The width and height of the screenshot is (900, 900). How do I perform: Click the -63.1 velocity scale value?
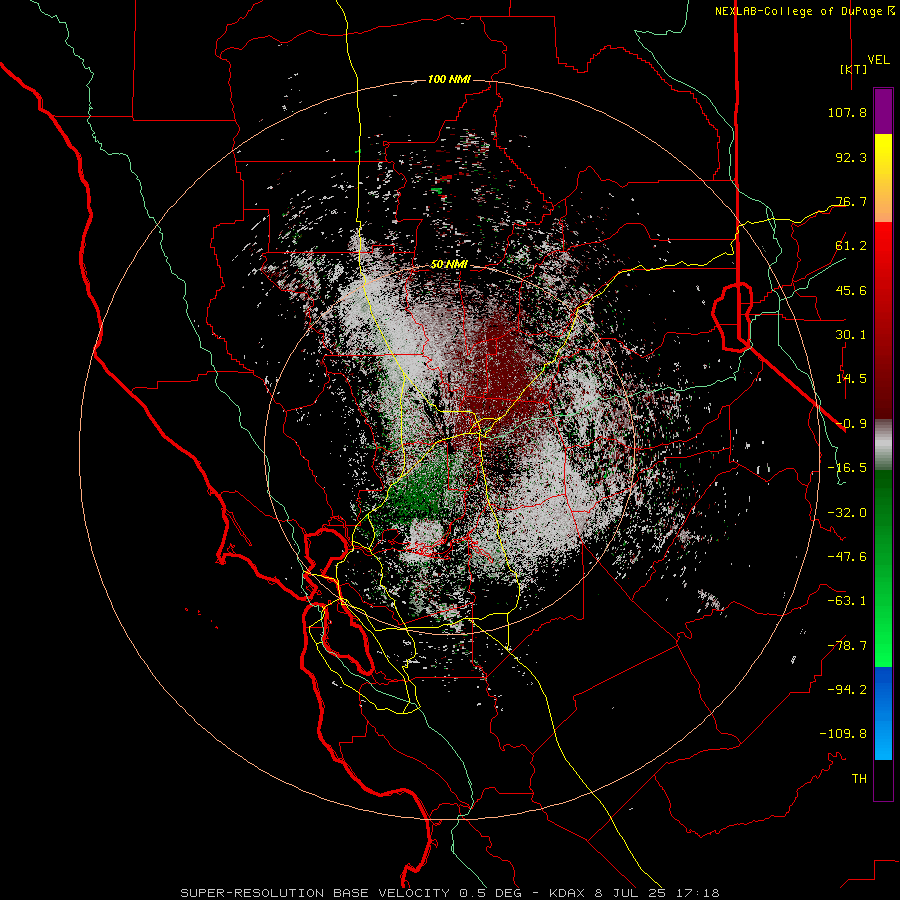click(x=847, y=601)
